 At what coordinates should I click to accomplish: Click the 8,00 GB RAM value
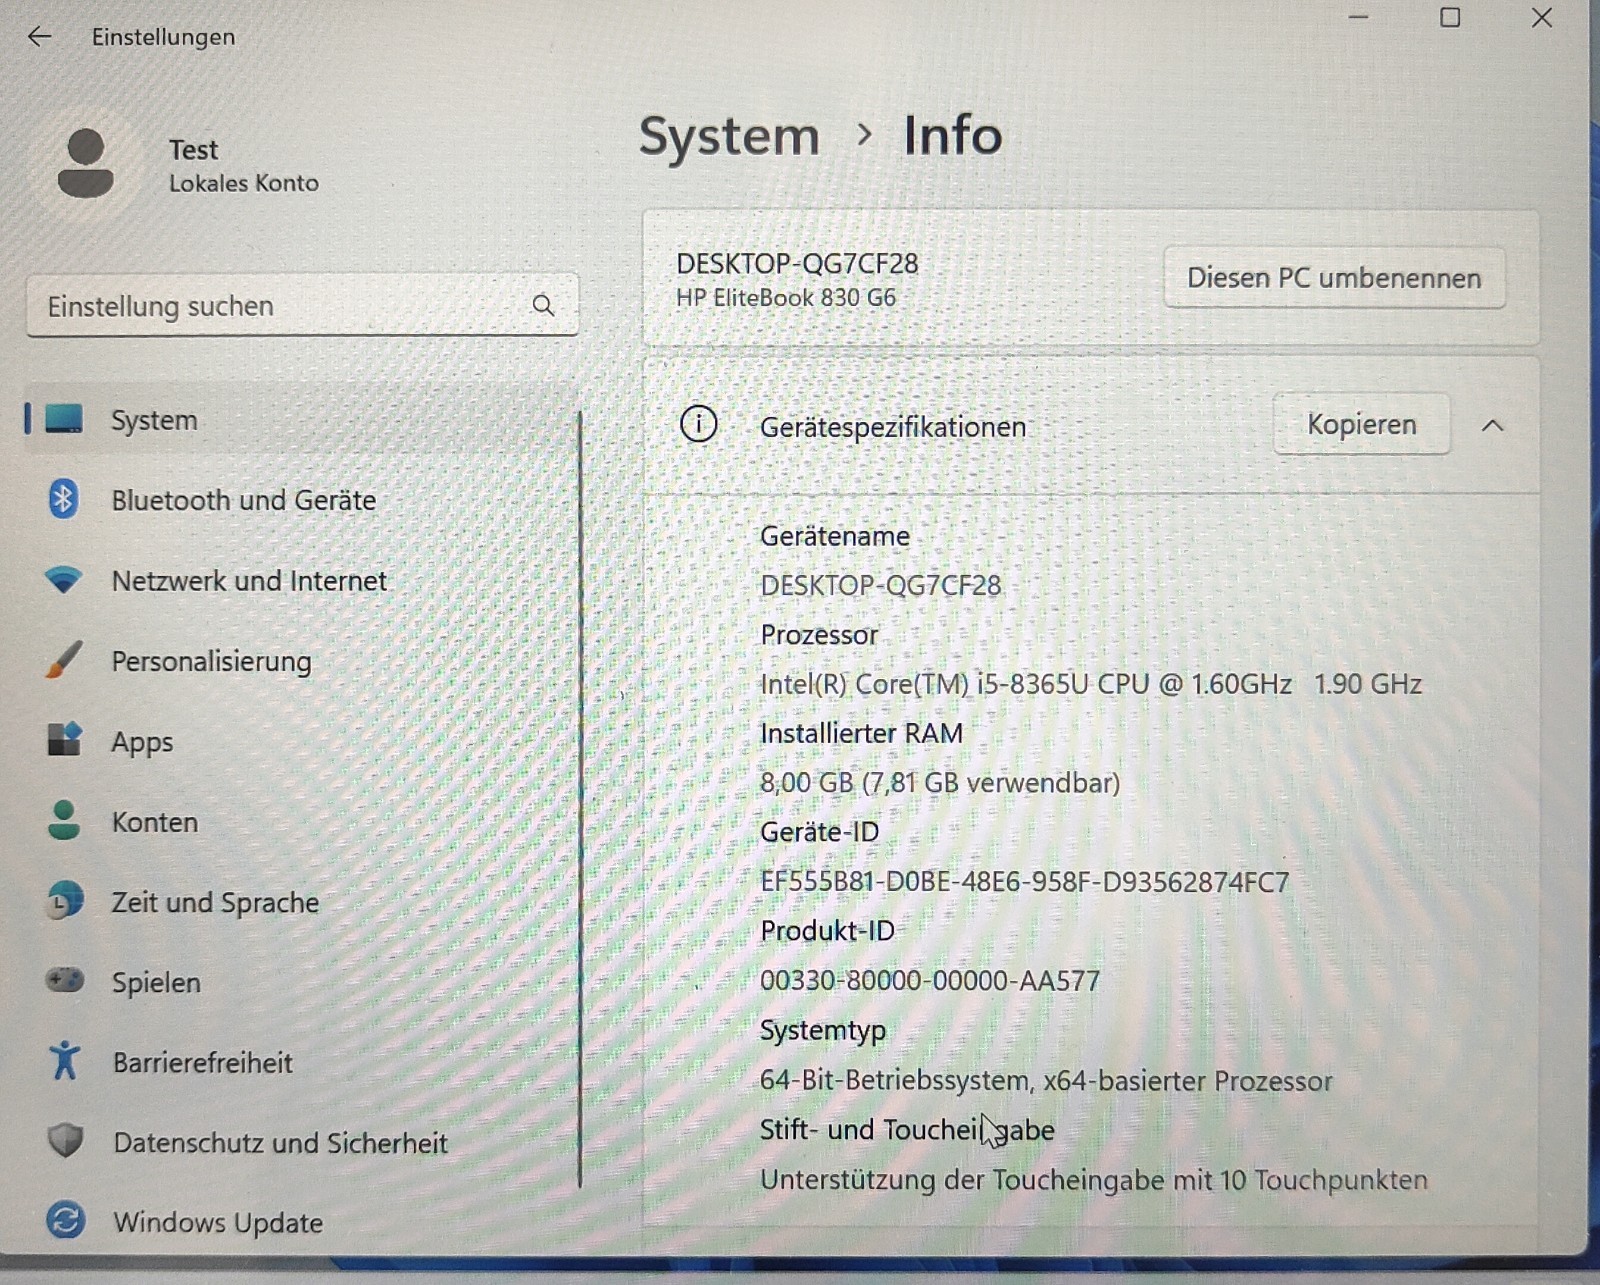tap(940, 782)
